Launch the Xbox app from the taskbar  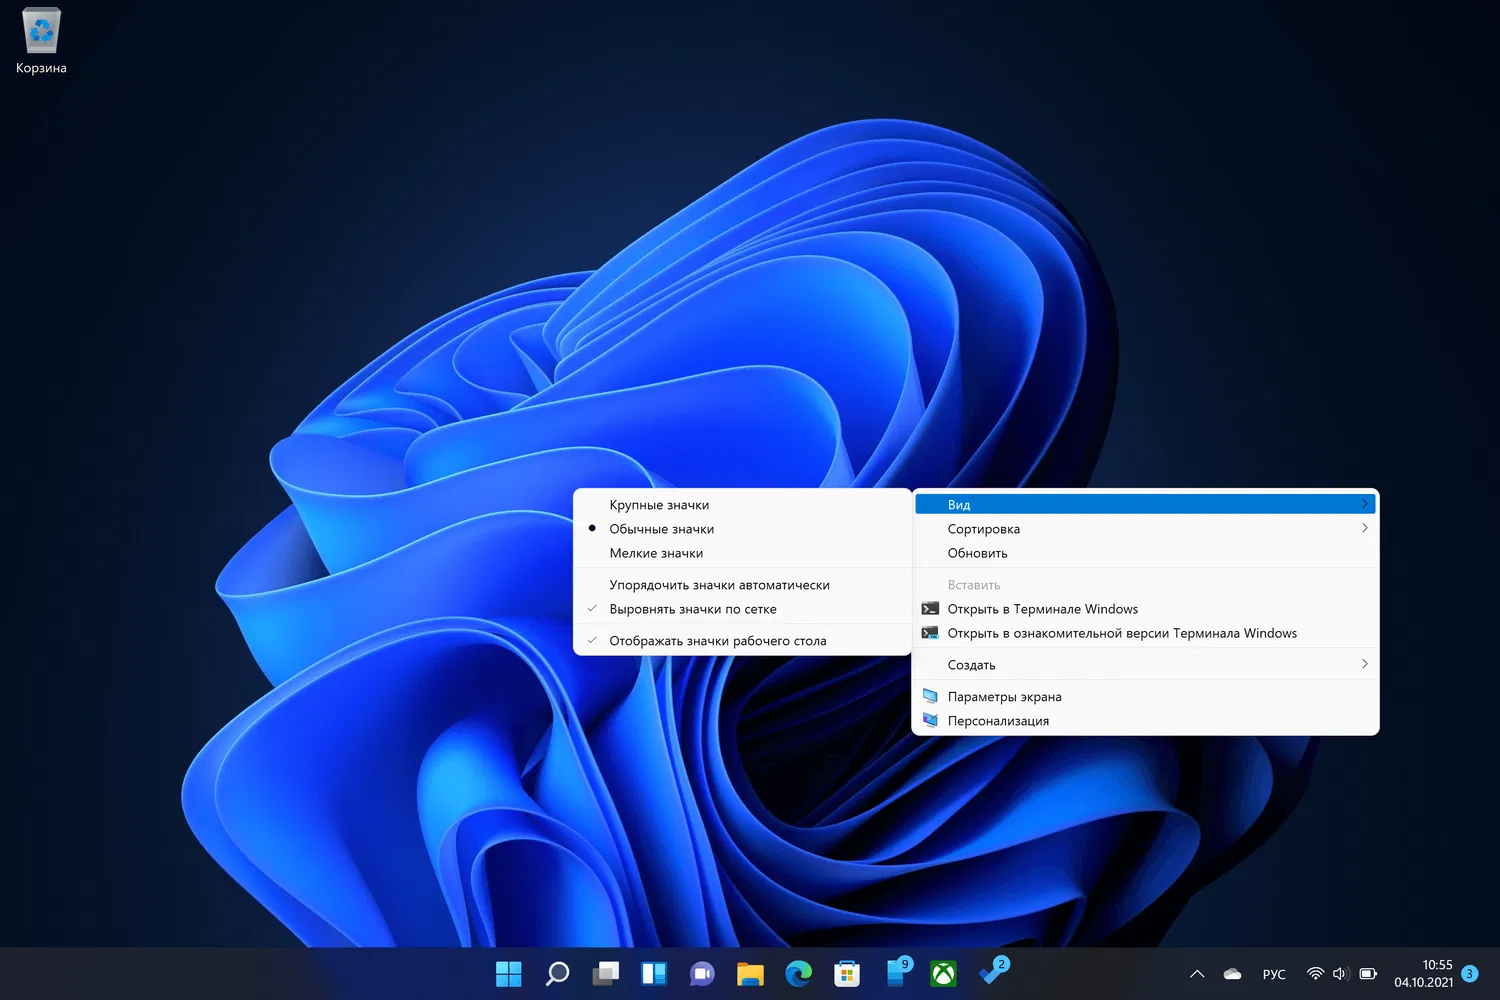click(943, 974)
